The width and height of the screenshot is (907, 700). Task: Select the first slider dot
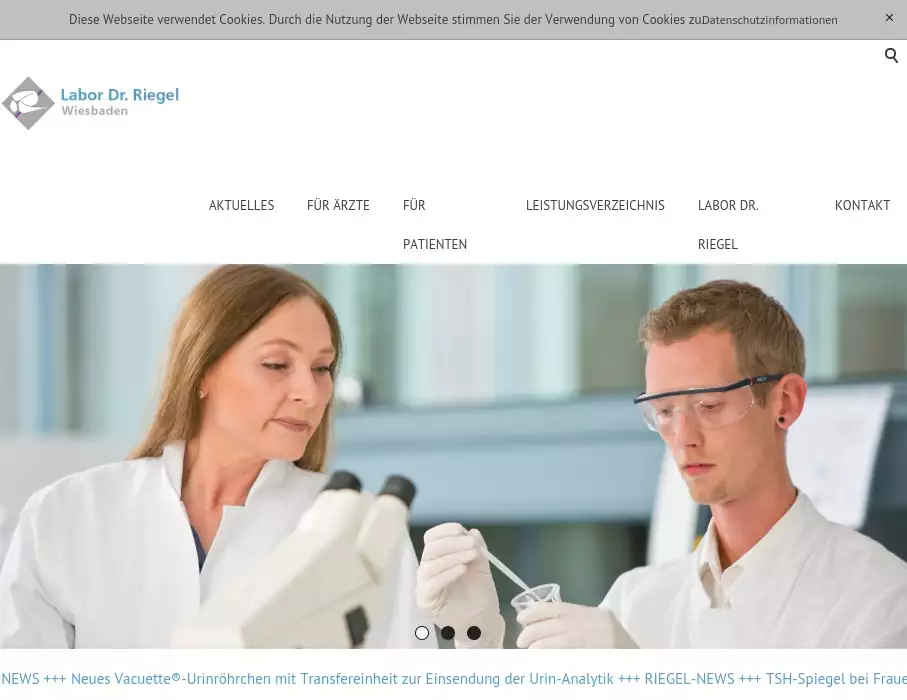pyautogui.click(x=422, y=633)
